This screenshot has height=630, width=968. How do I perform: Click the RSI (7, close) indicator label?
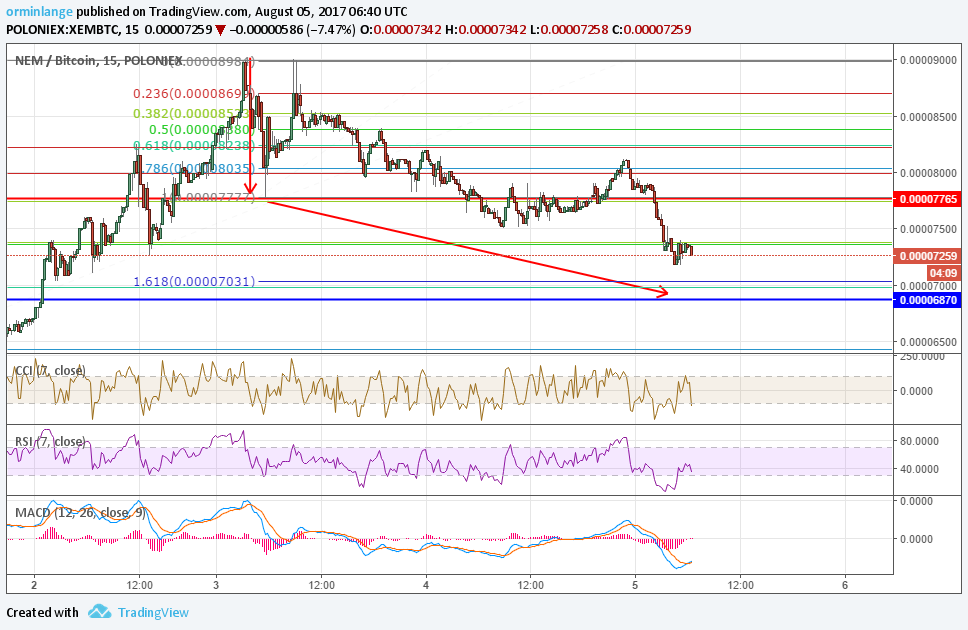tap(50, 442)
